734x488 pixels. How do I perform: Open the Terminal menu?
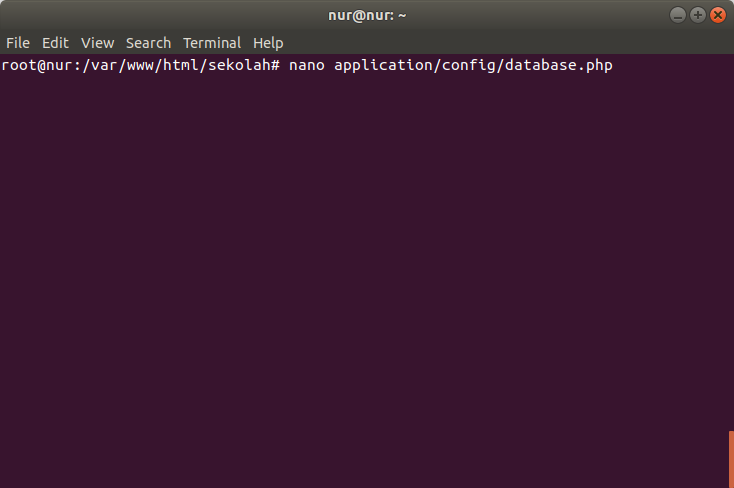pos(212,43)
